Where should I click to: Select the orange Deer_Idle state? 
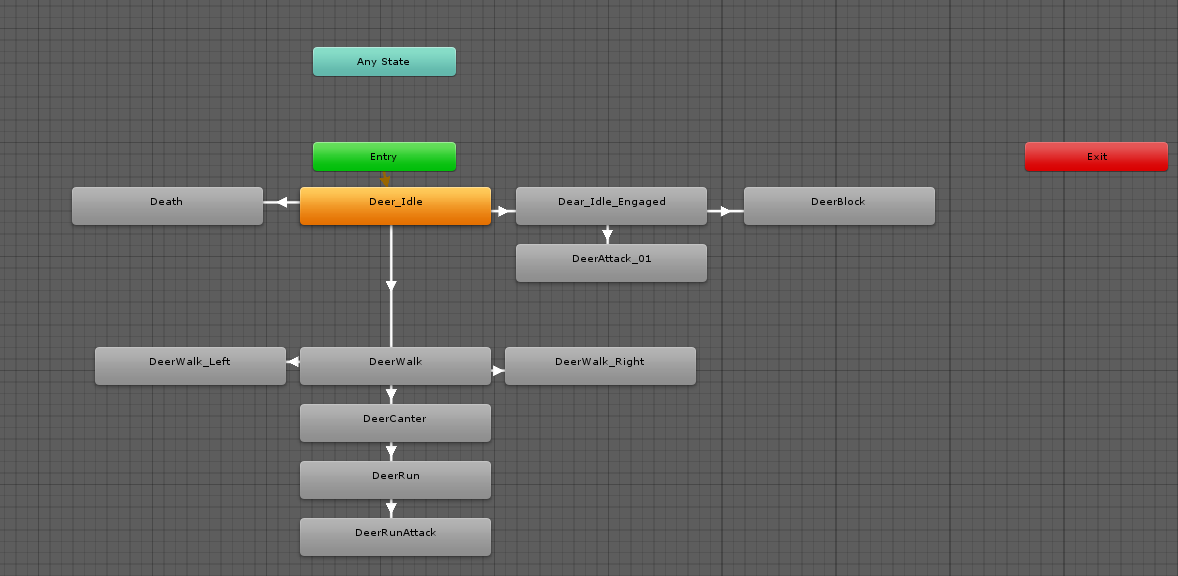click(x=395, y=206)
